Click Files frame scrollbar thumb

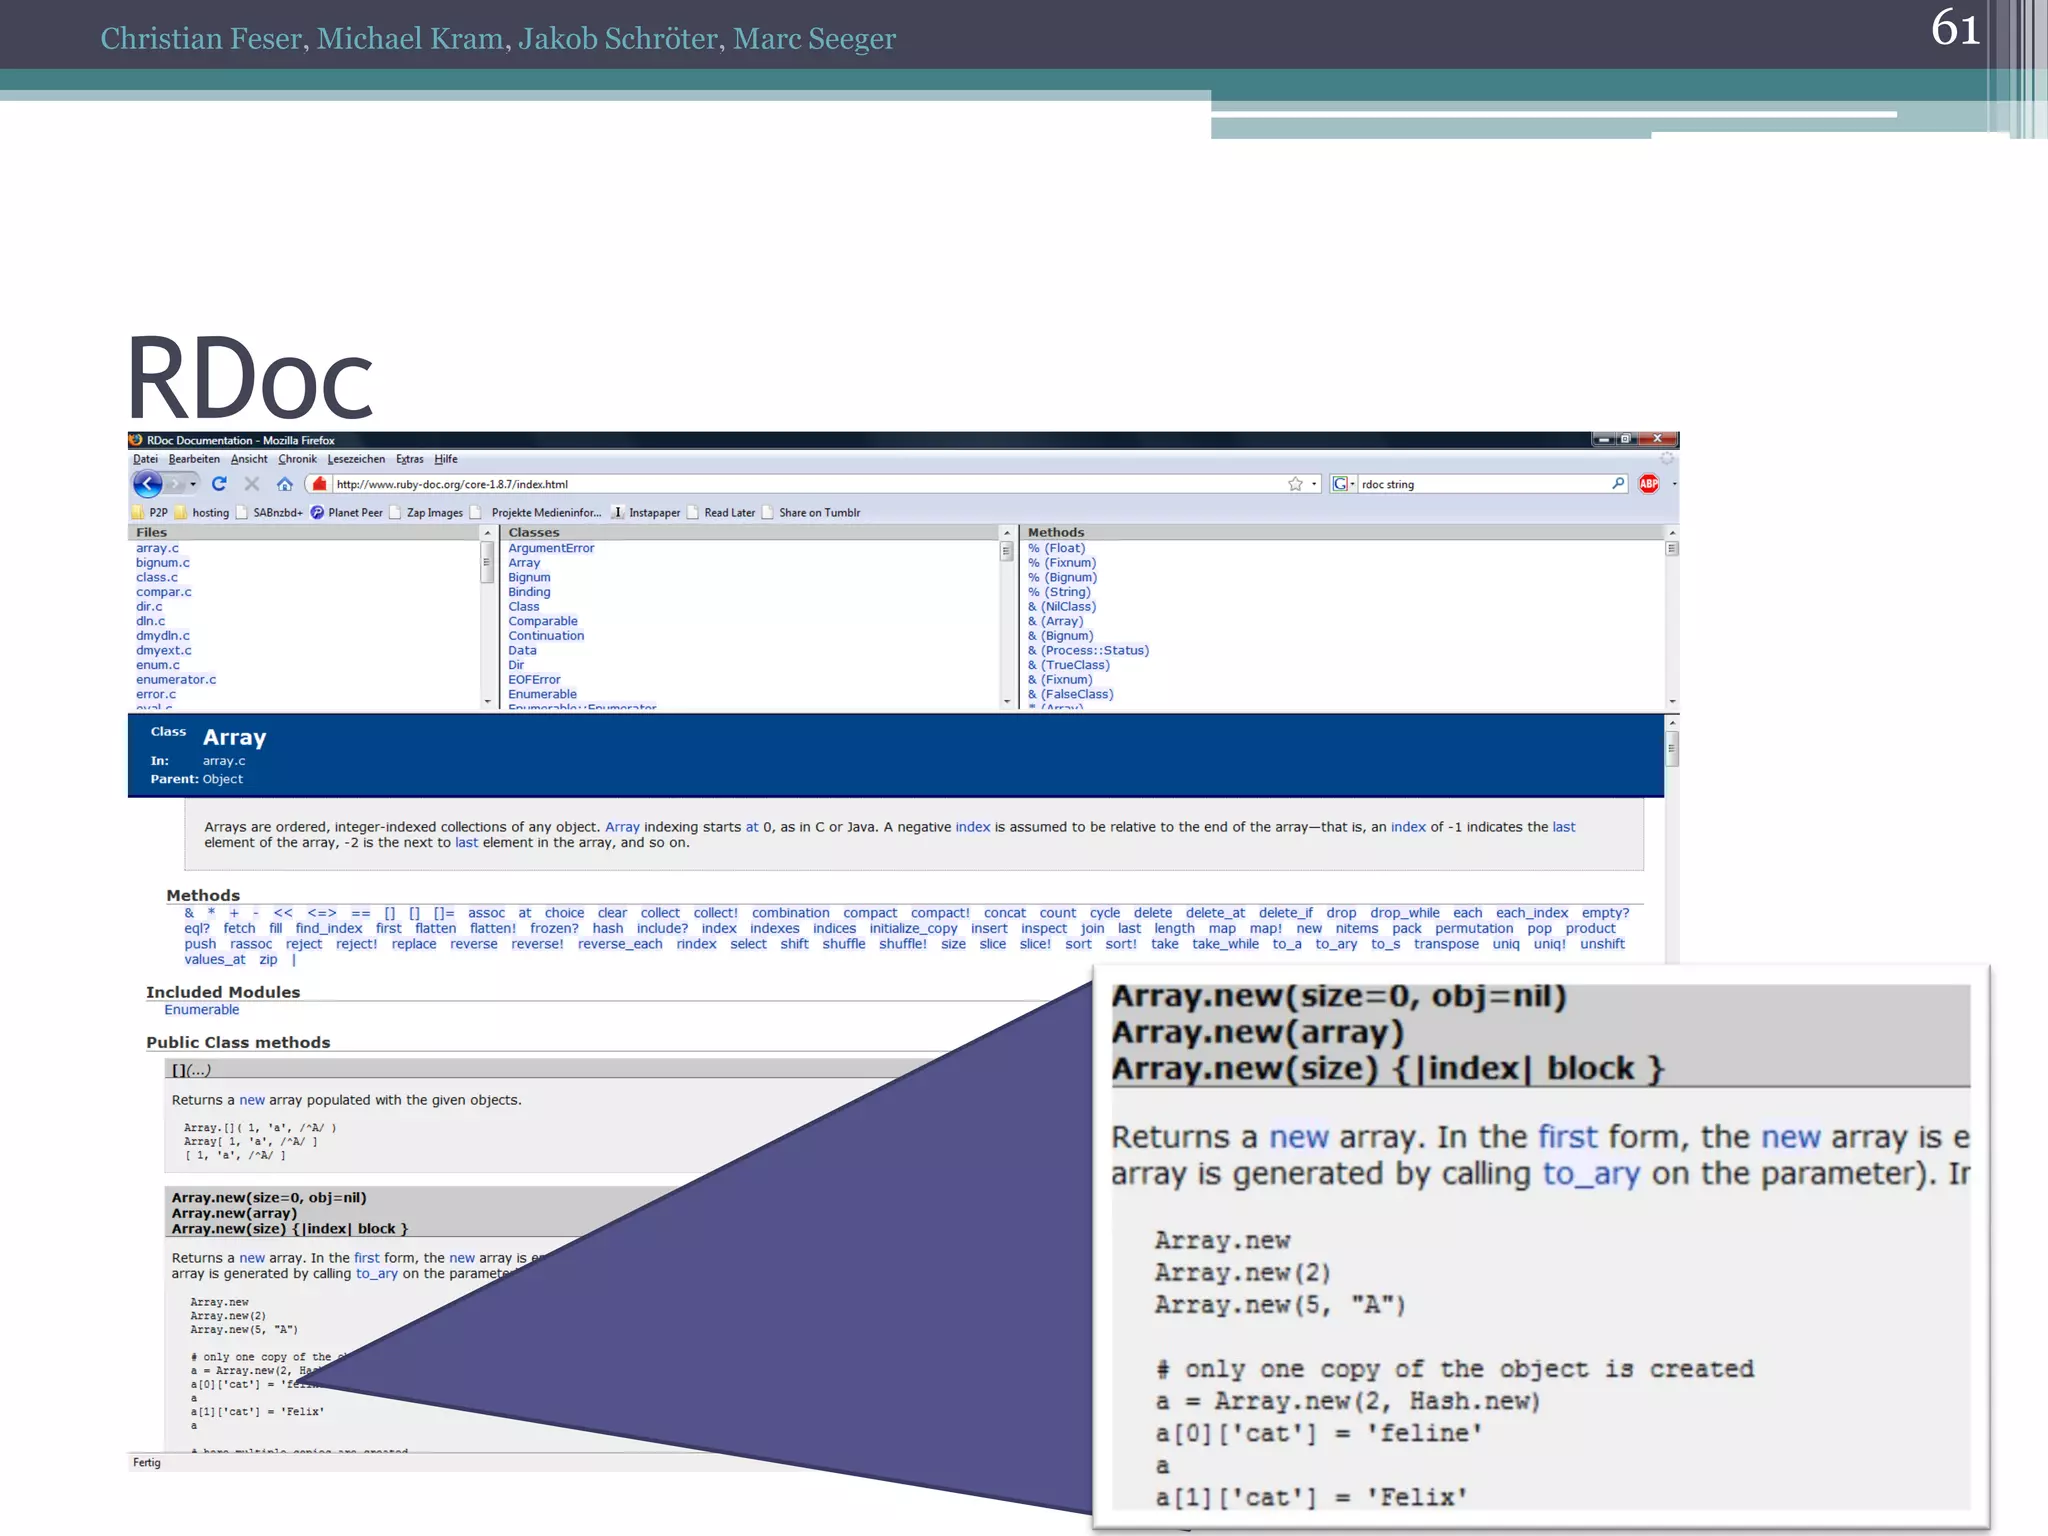click(x=488, y=562)
